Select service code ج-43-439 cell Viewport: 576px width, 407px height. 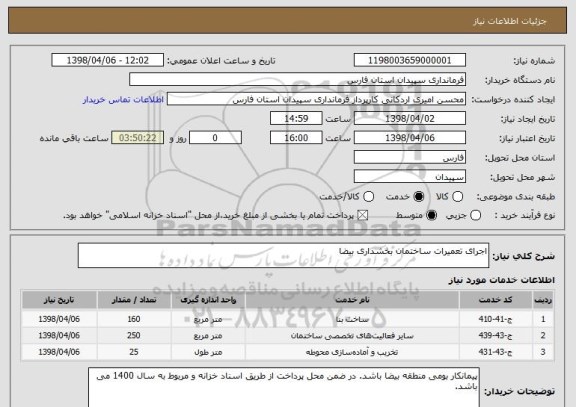pos(496,335)
